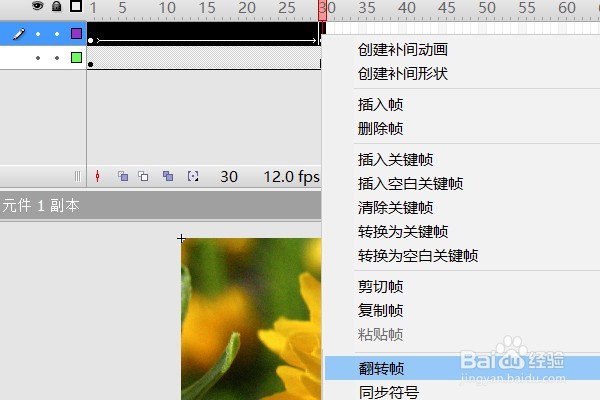Click the registration crosshair on the stage
The image size is (600, 400).
(181, 239)
